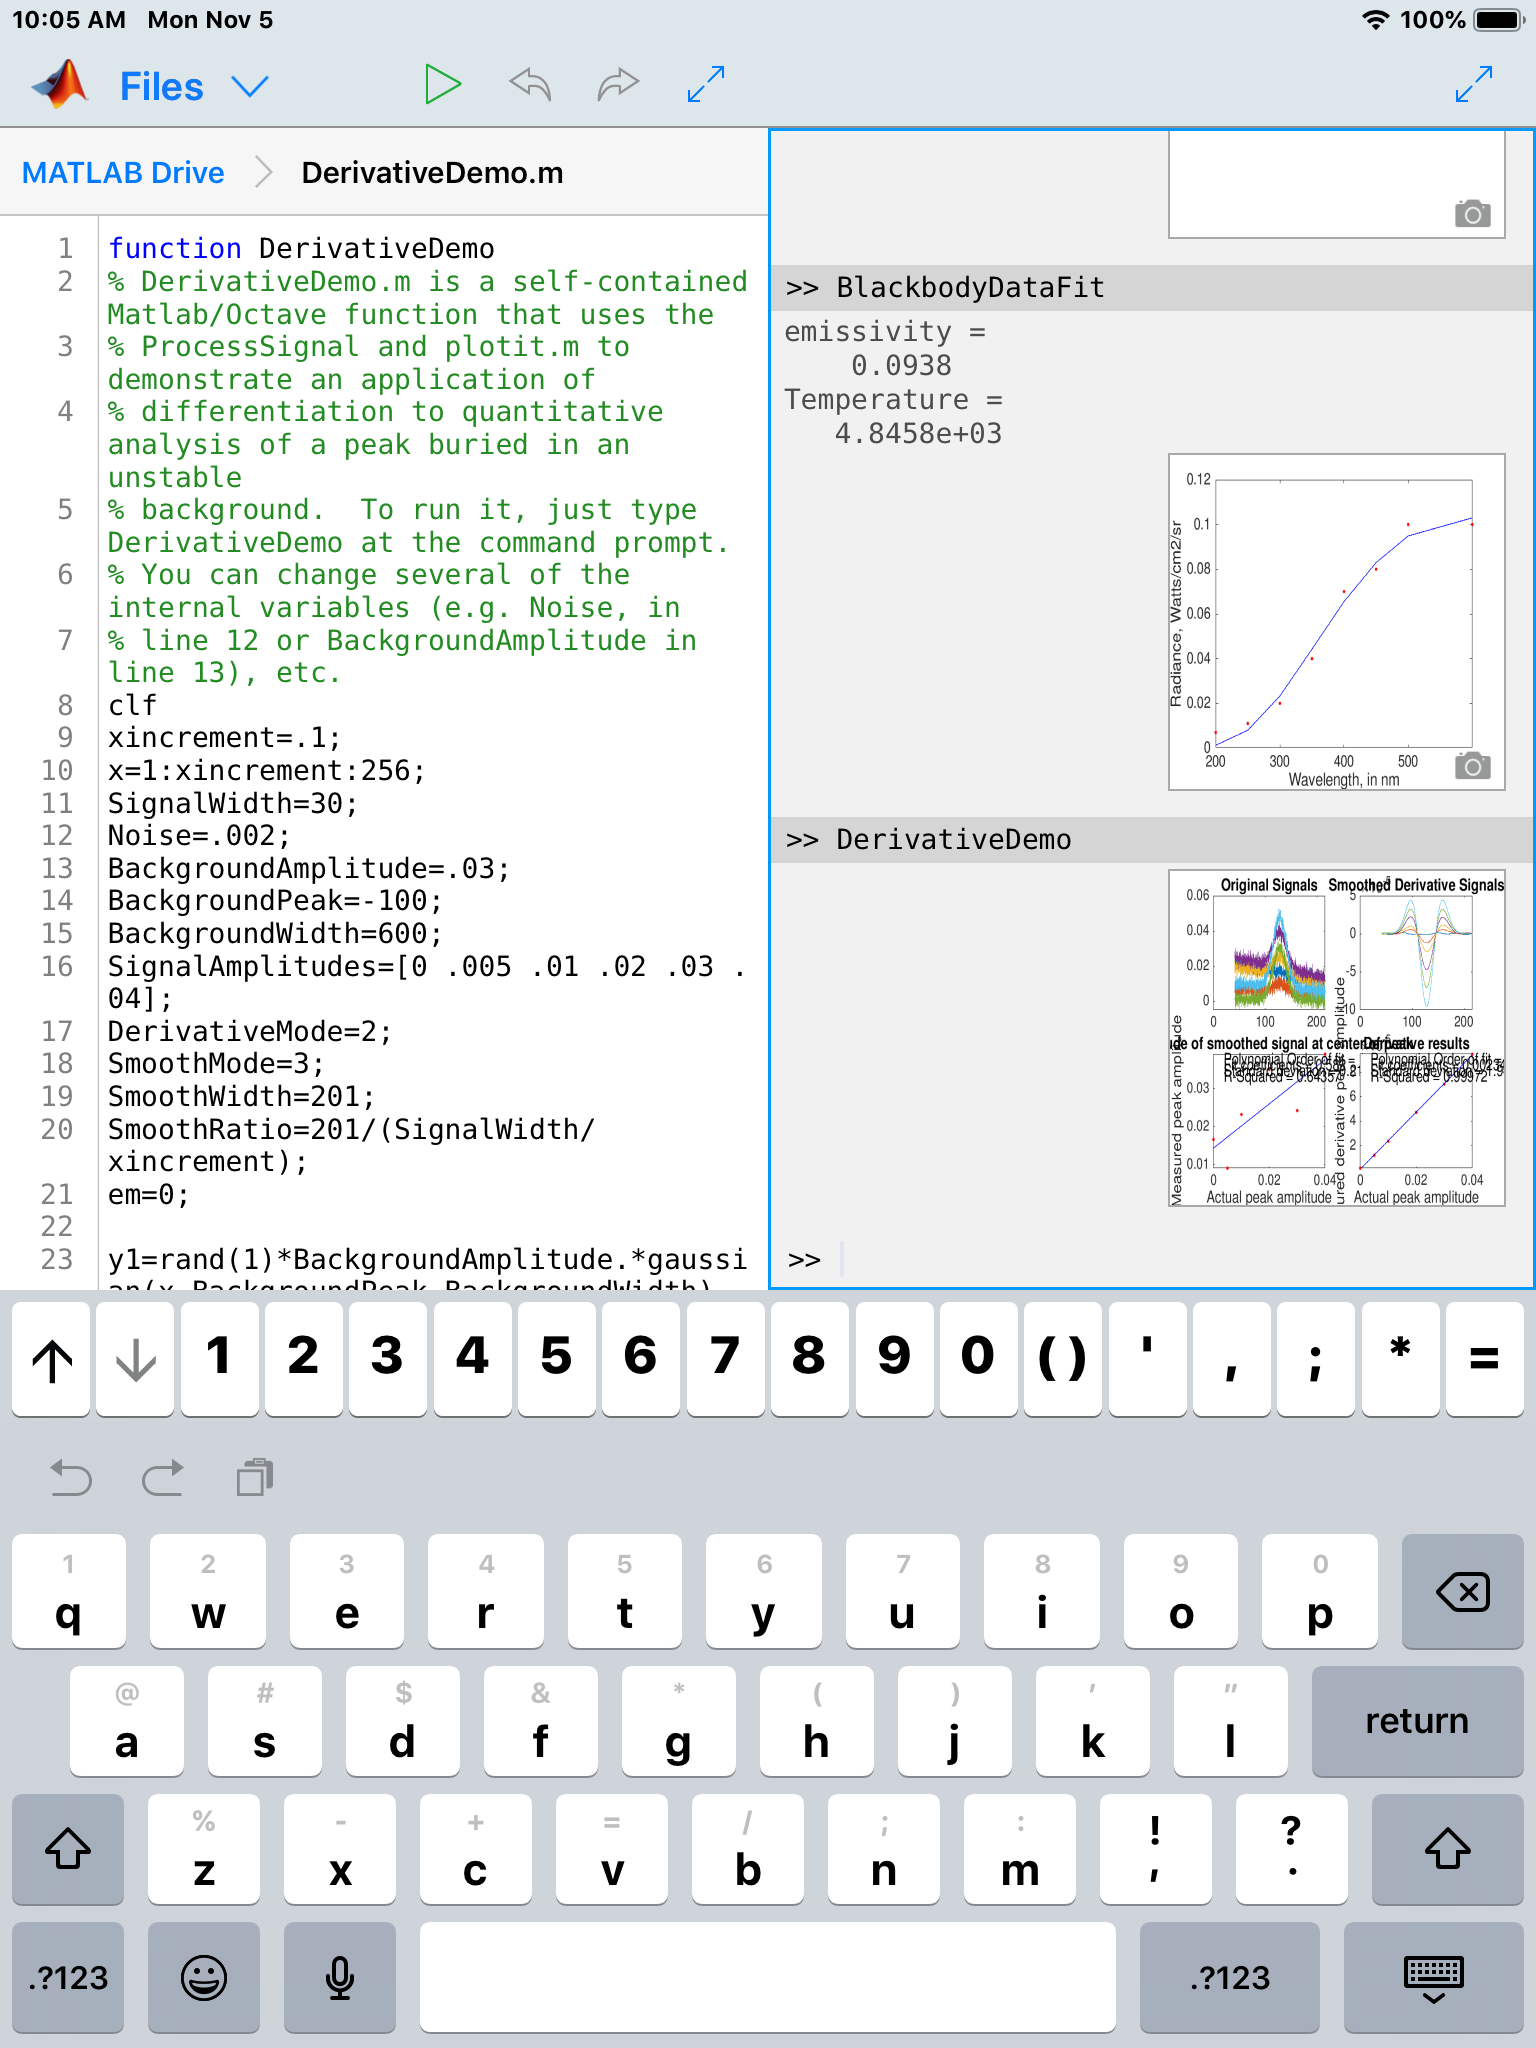Tap the MATLAB logo icon
Viewport: 1536px width, 2048px height.
tap(61, 85)
